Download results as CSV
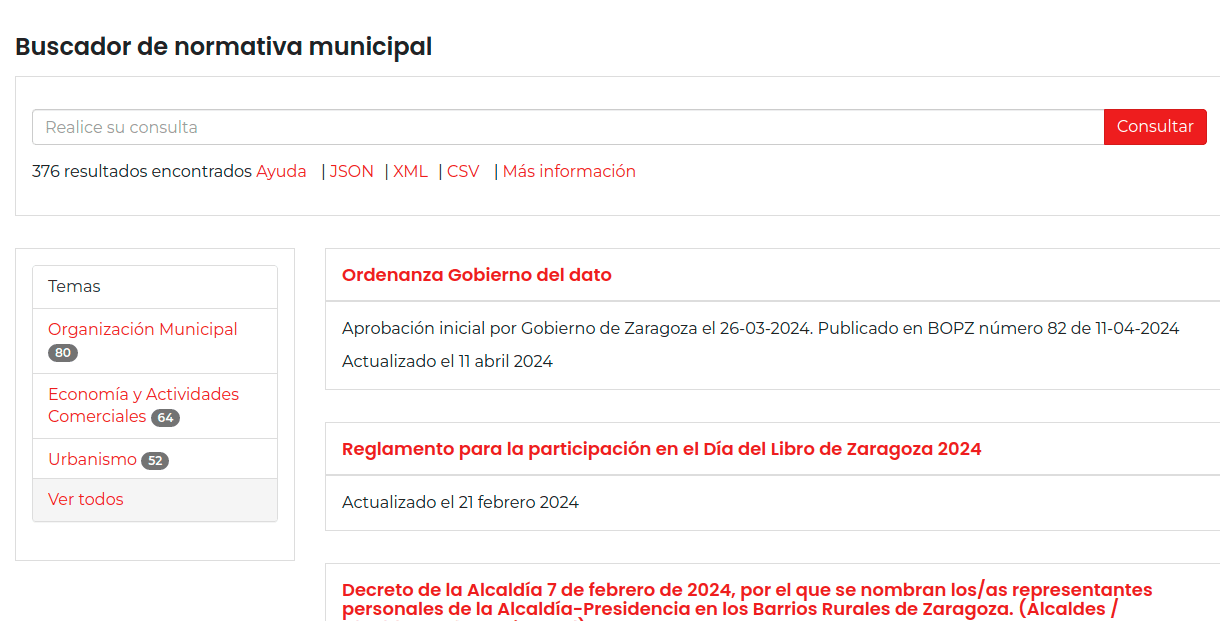The image size is (1220, 621). [x=463, y=171]
